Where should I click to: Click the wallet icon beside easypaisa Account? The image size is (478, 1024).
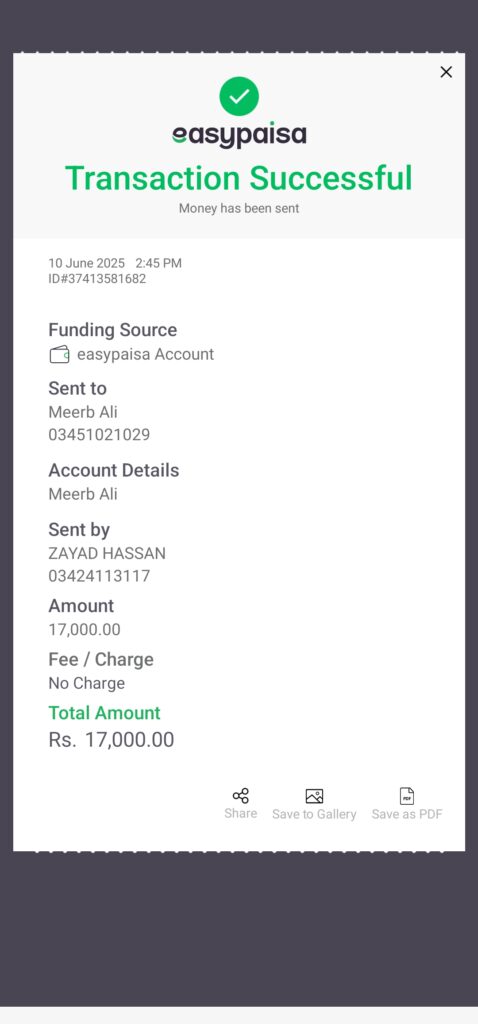pyautogui.click(x=59, y=355)
